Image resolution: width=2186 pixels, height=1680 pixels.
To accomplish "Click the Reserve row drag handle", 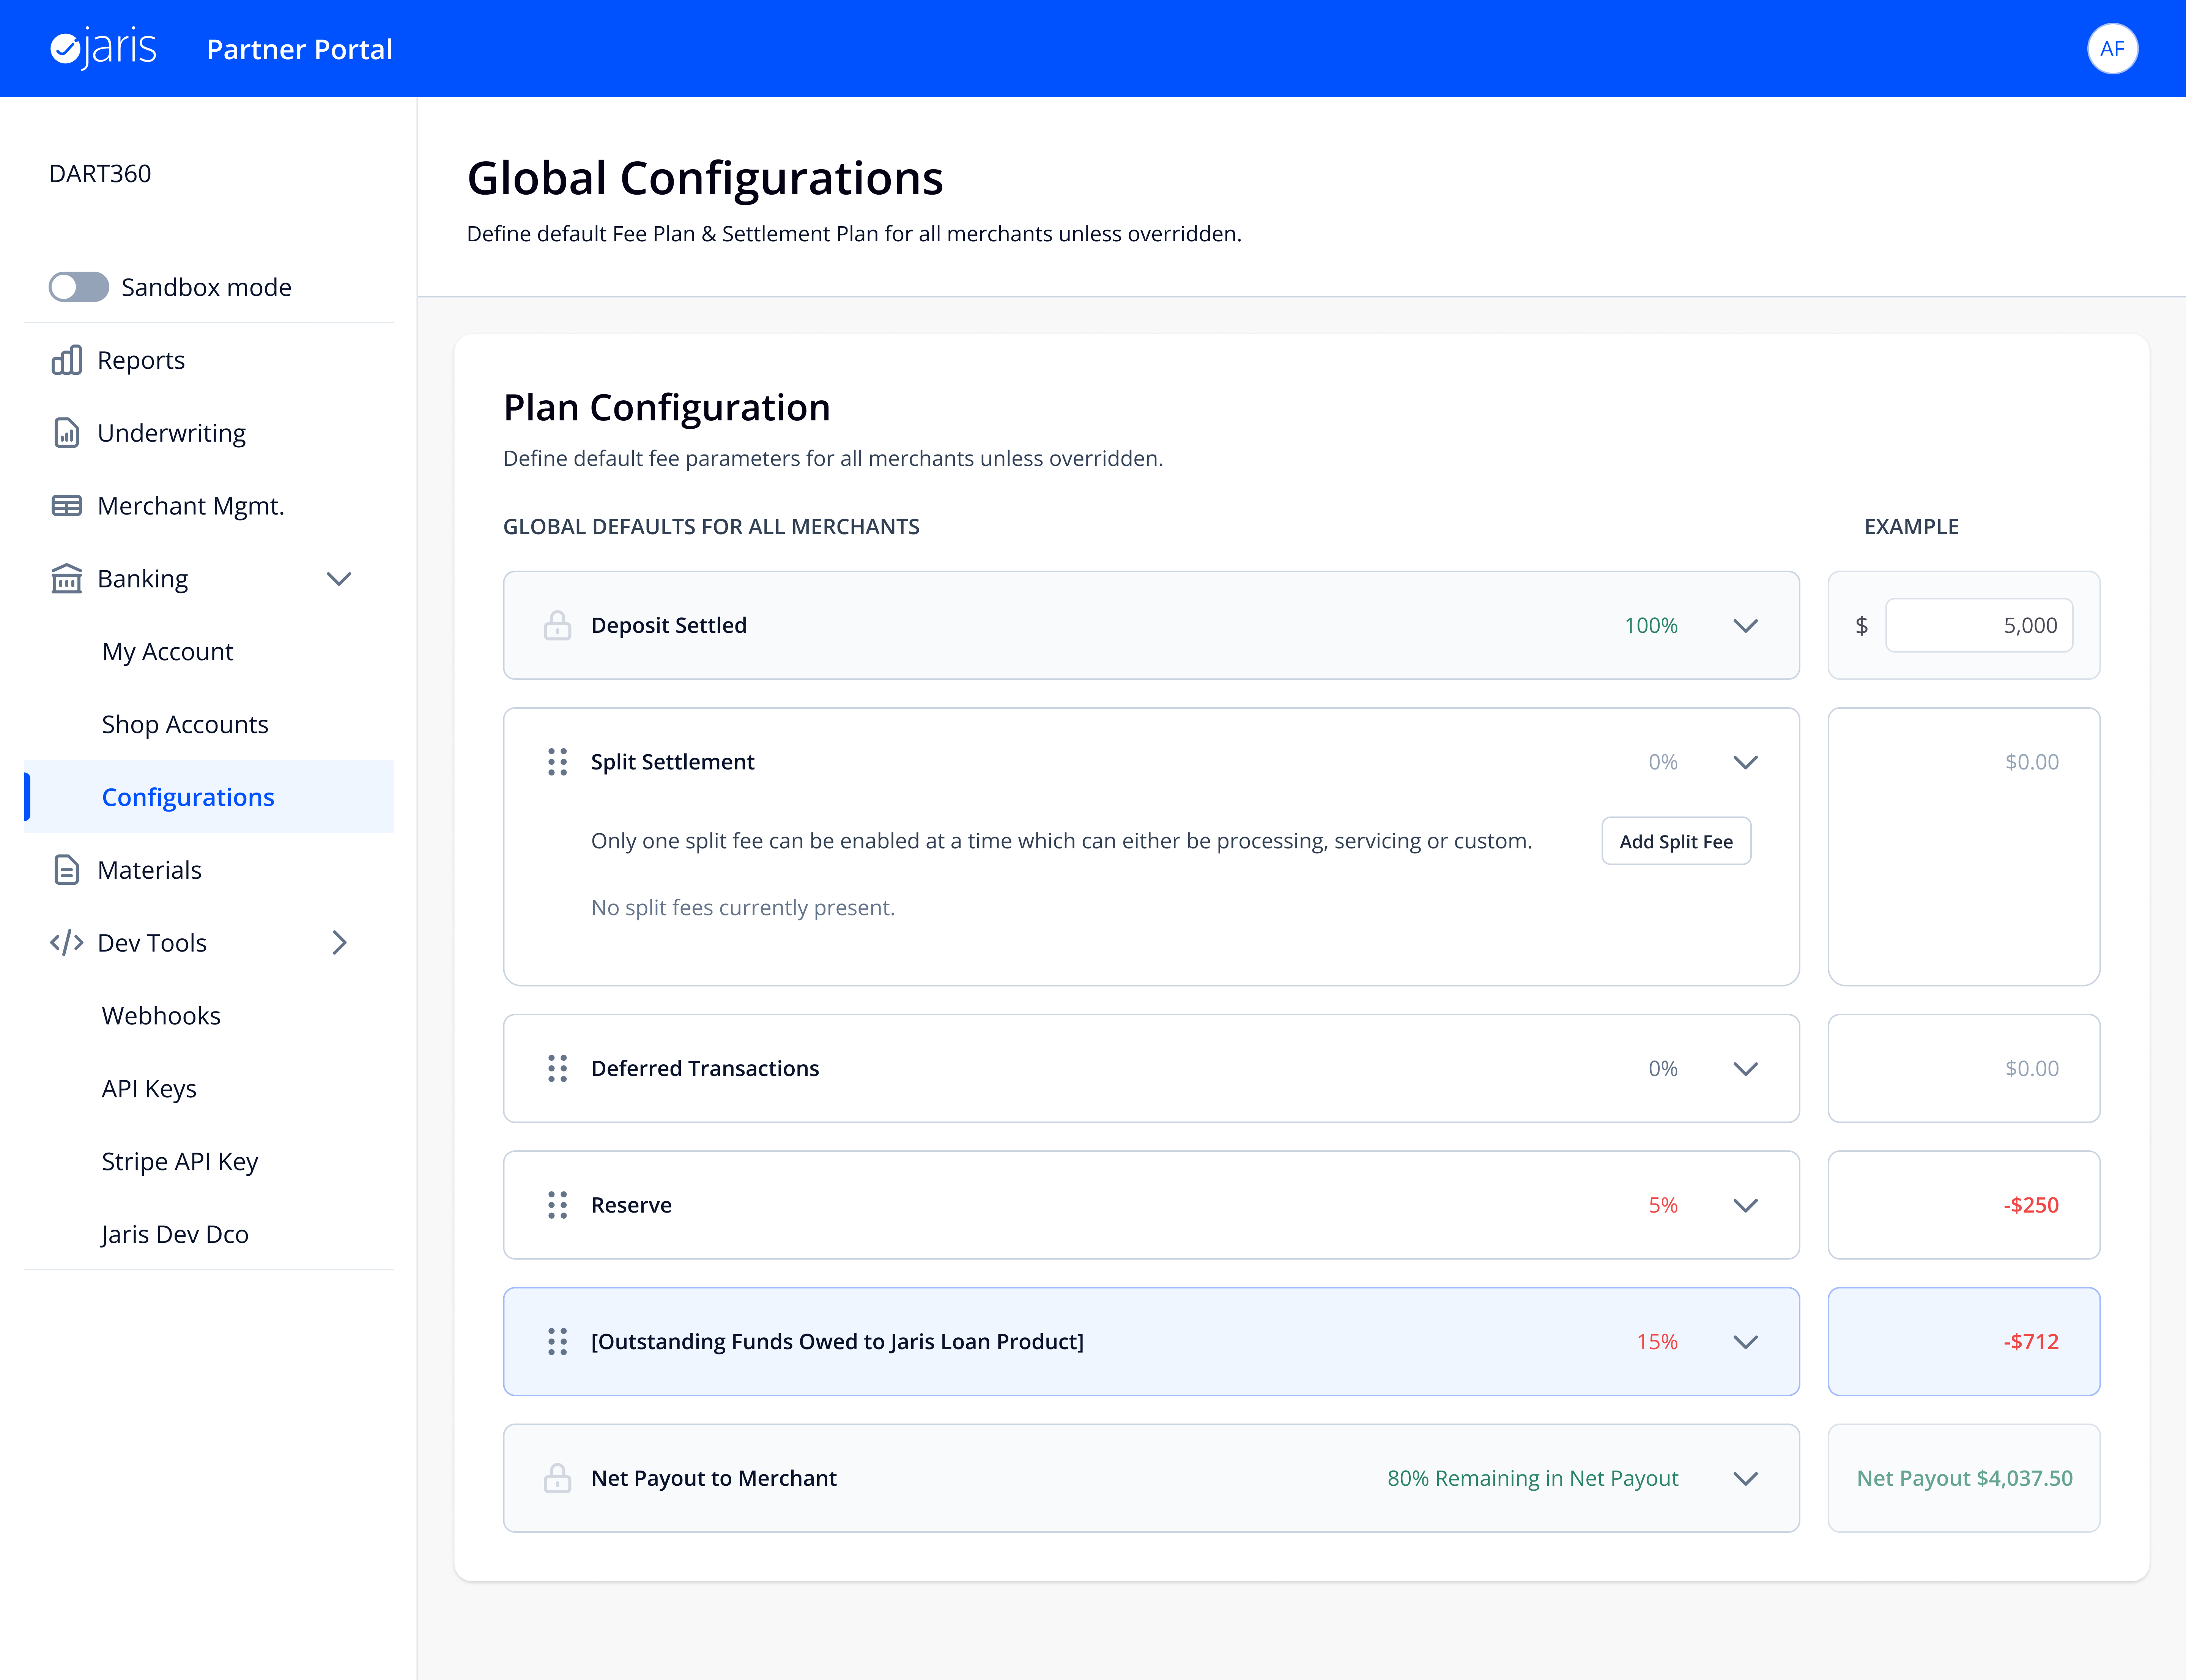I will click(557, 1205).
